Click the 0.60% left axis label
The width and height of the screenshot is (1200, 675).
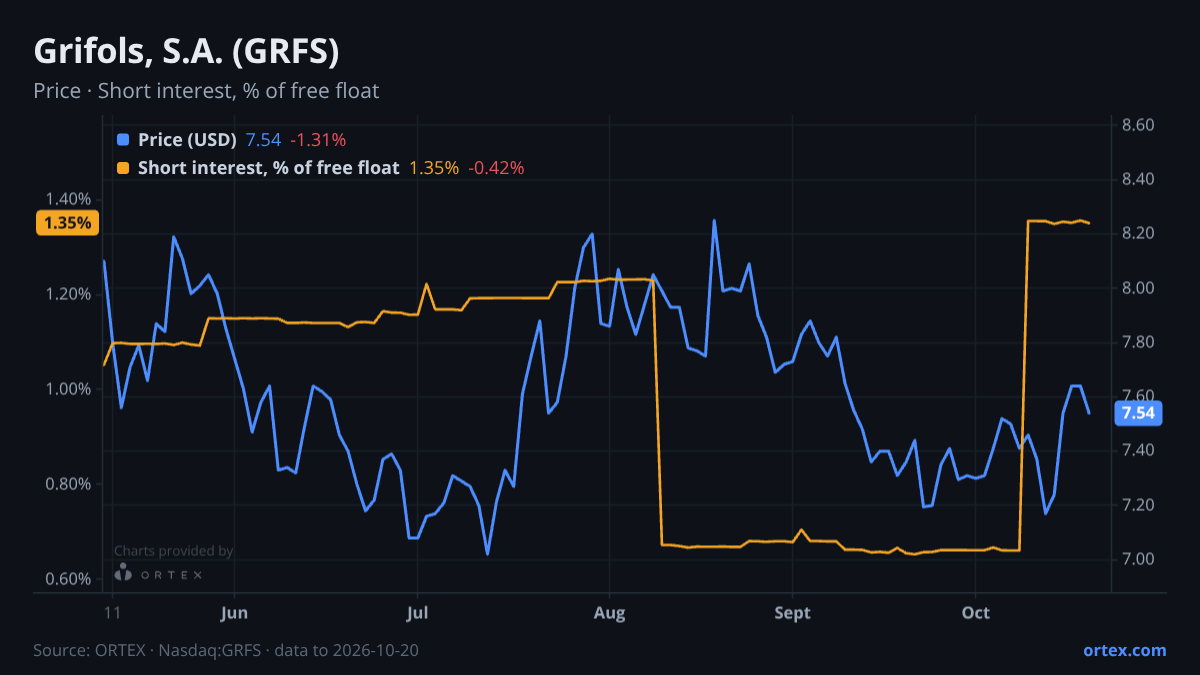click(69, 579)
